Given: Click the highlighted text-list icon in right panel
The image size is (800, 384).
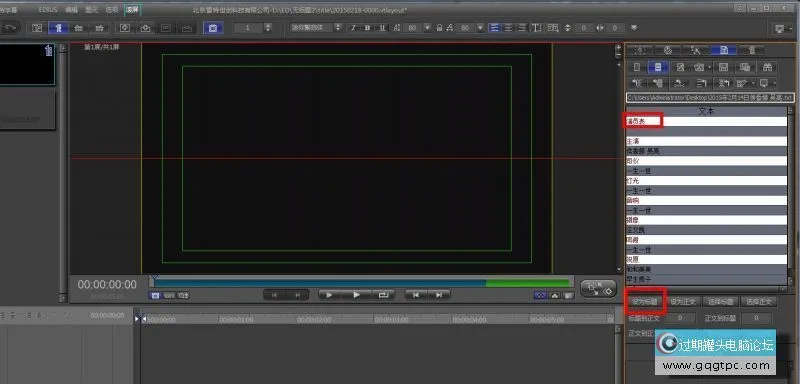Looking at the screenshot, I should 658,67.
